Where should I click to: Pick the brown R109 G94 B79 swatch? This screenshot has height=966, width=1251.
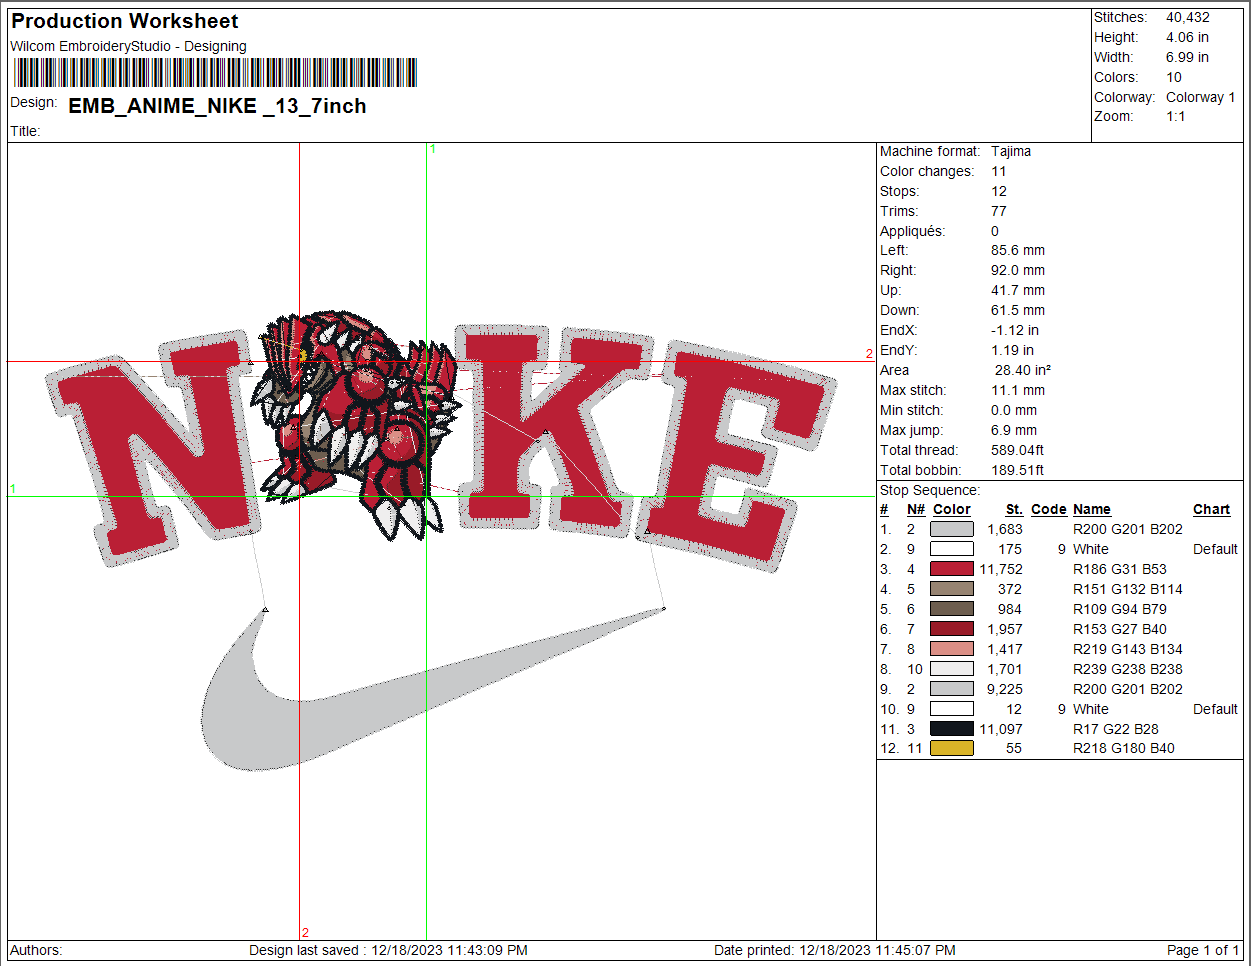(952, 609)
